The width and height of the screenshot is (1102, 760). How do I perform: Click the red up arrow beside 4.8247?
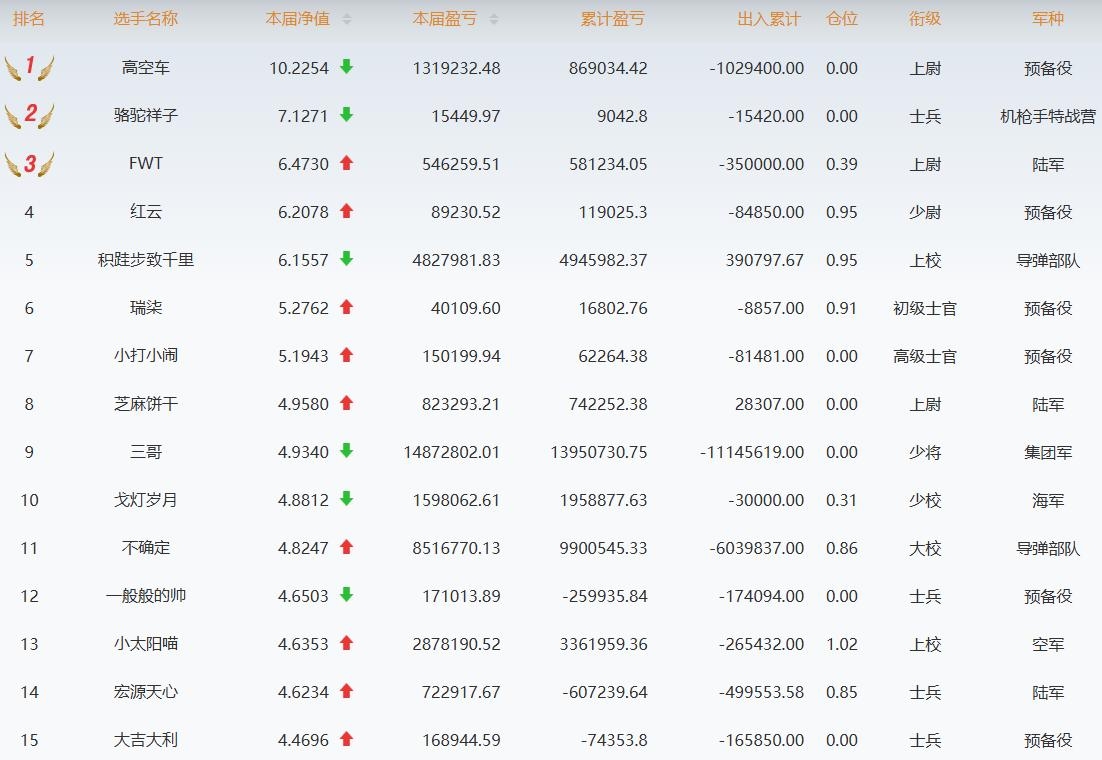347,547
